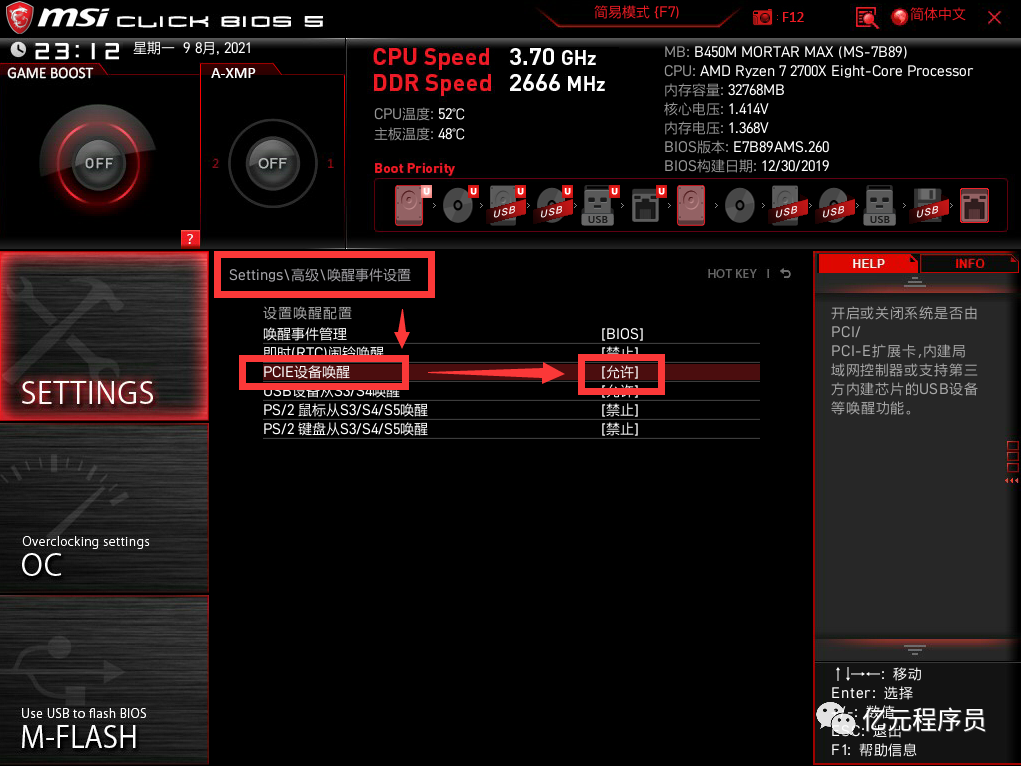Take a screenshot with the F12 camera icon
This screenshot has height=766, width=1021.
click(762, 17)
